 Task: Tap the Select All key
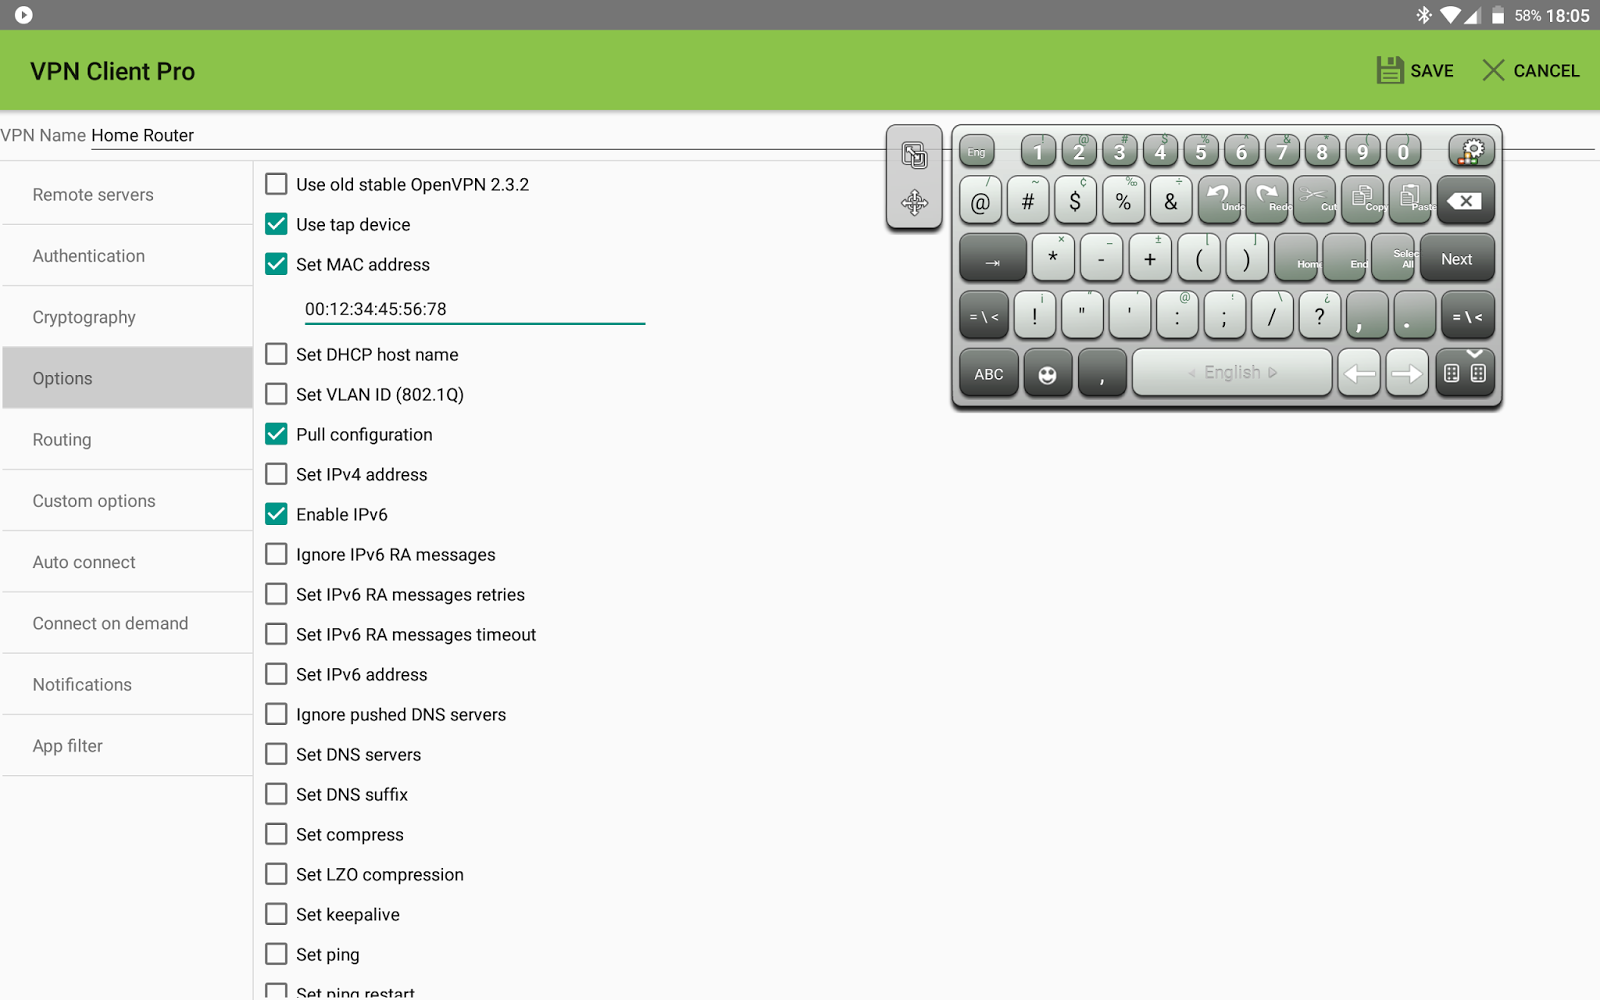click(x=1393, y=259)
